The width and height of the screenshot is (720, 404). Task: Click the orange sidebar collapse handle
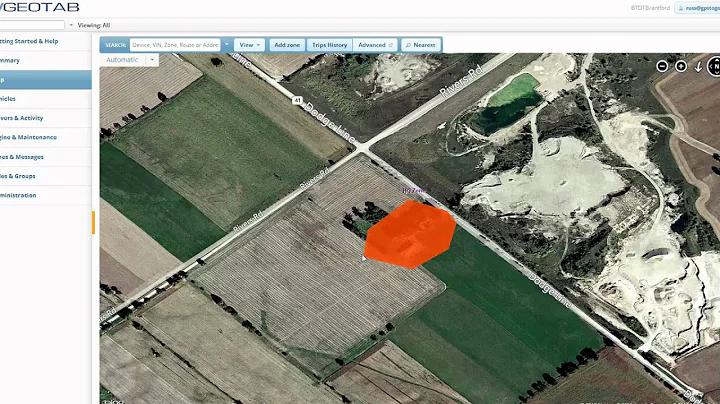[x=94, y=222]
